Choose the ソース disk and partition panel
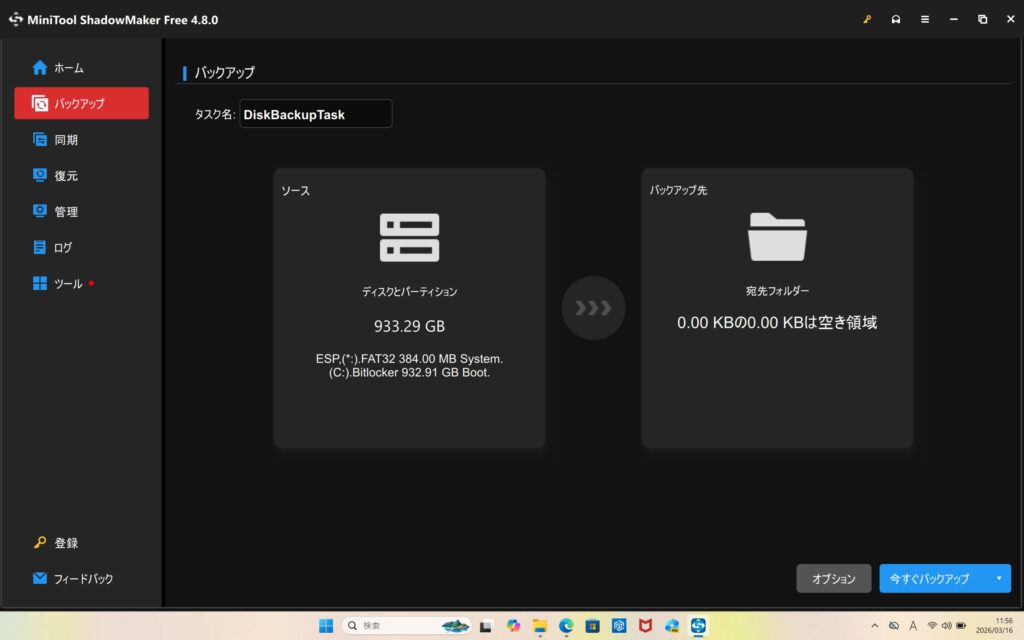The image size is (1024, 640). click(409, 307)
